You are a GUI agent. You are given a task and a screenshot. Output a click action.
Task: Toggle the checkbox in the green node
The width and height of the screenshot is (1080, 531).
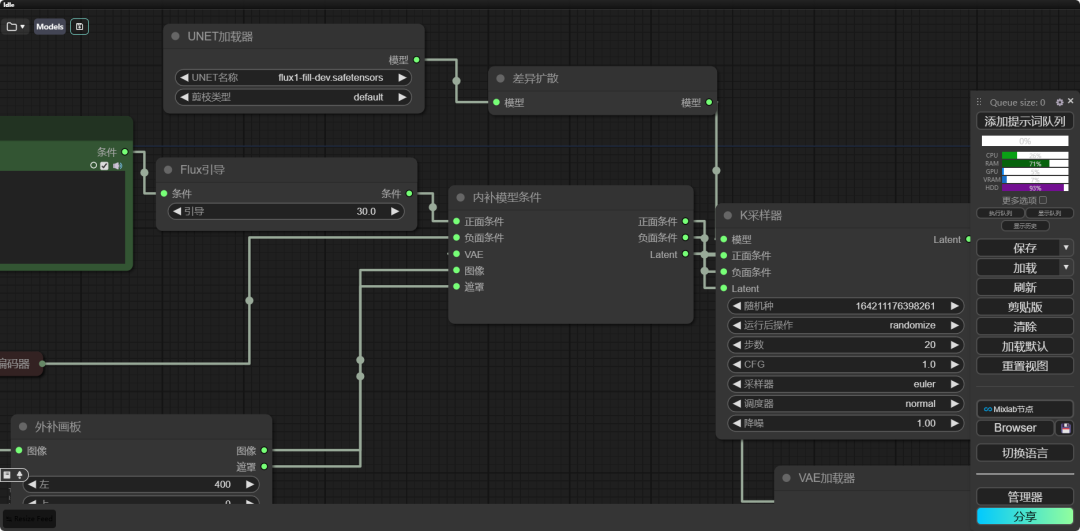104,166
